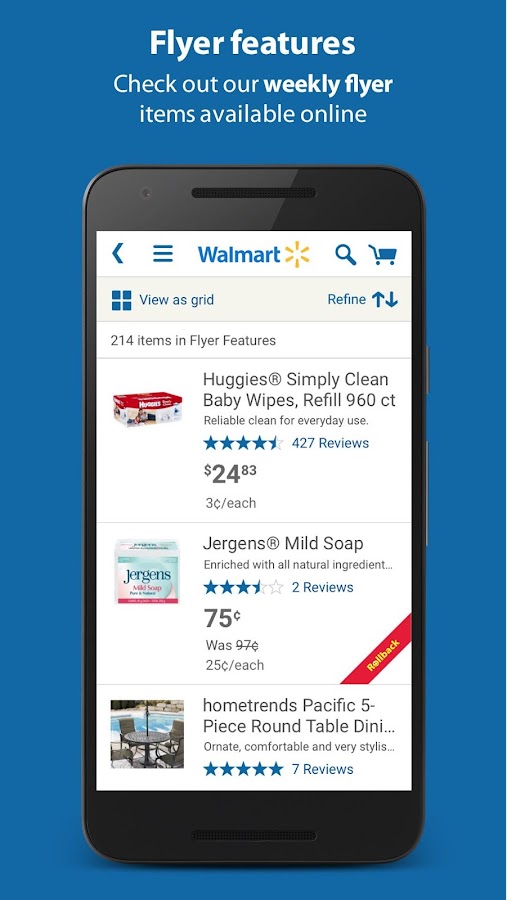Tap the Walmart spark logo
Viewport: 507px width, 900px height.
[x=297, y=254]
